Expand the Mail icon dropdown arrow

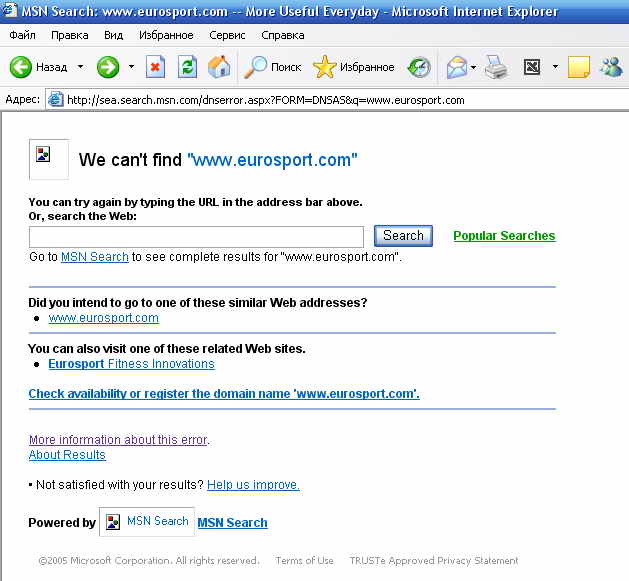473,67
